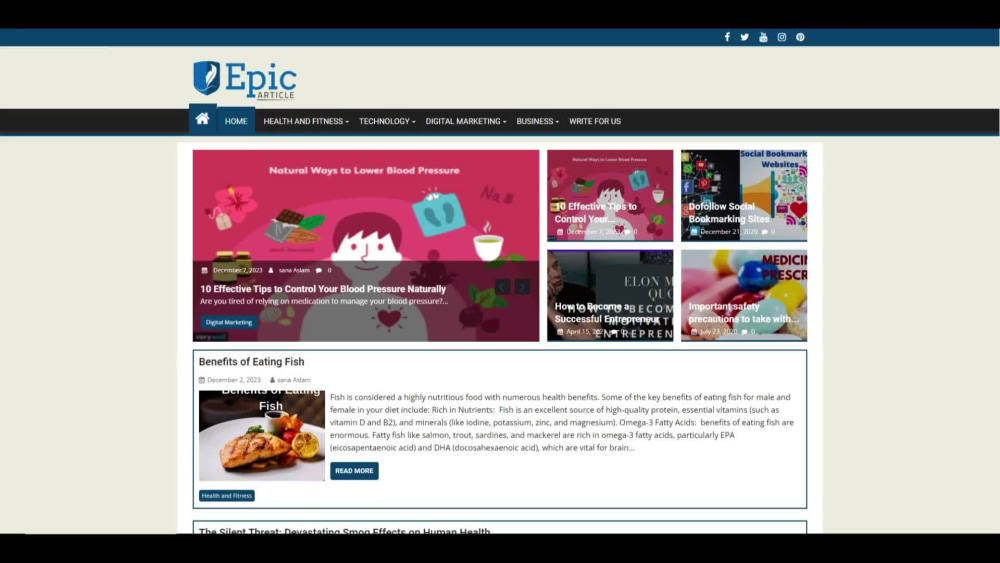
Task: Expand the Technology menu
Action: point(386,121)
